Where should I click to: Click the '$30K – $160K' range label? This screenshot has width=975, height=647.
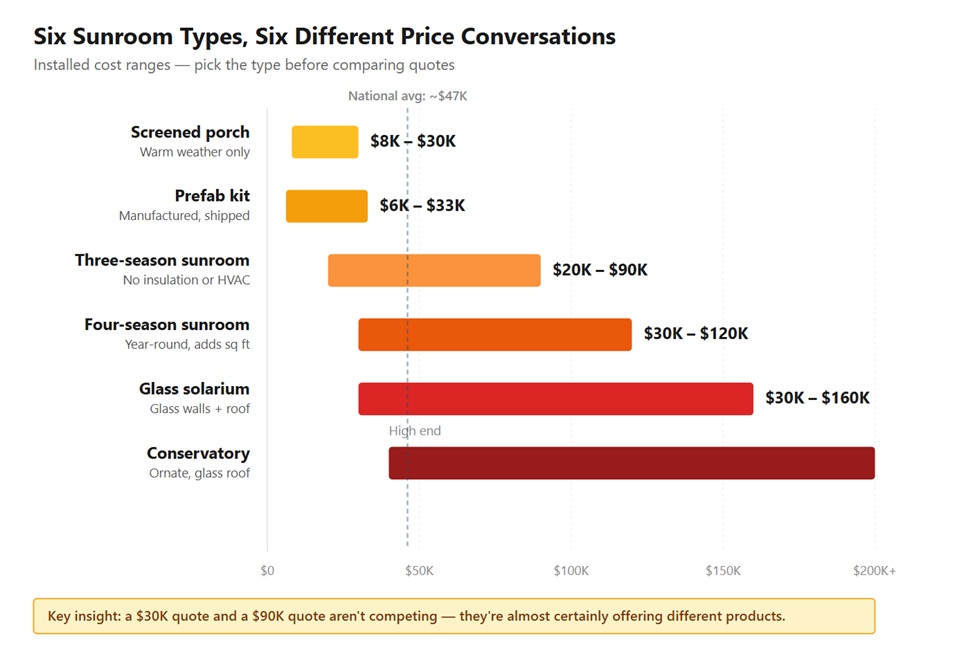[817, 398]
